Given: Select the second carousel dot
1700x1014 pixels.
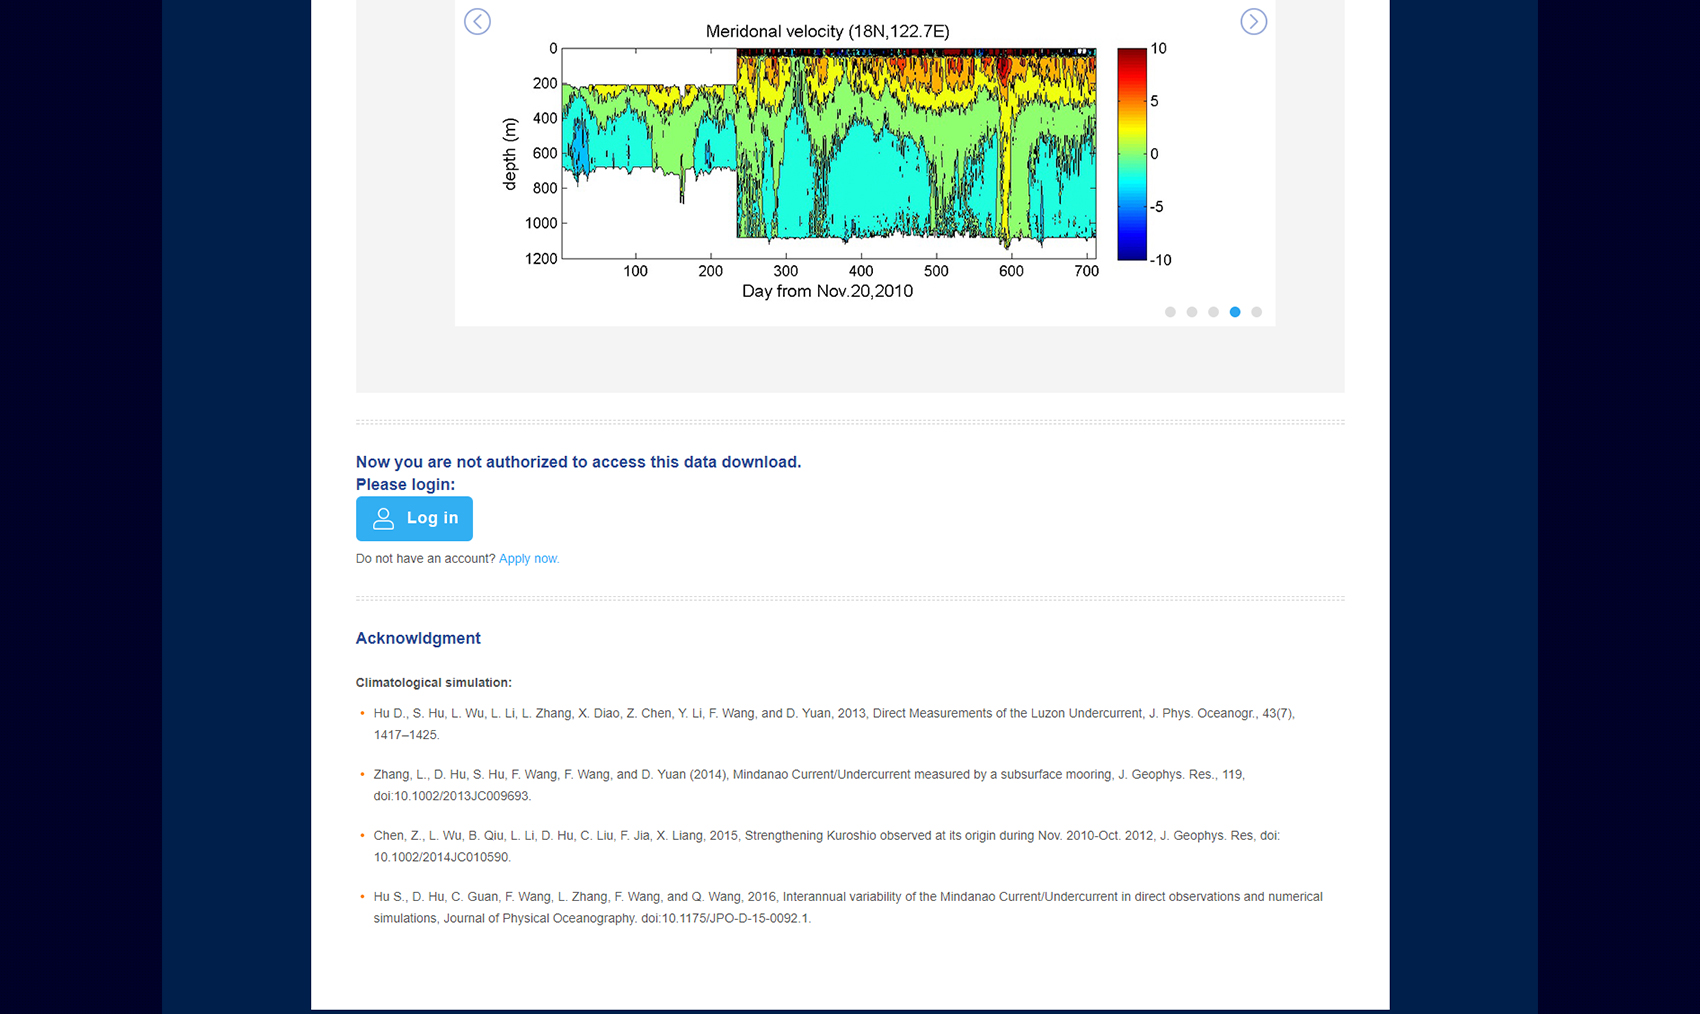Looking at the screenshot, I should tap(1192, 312).
